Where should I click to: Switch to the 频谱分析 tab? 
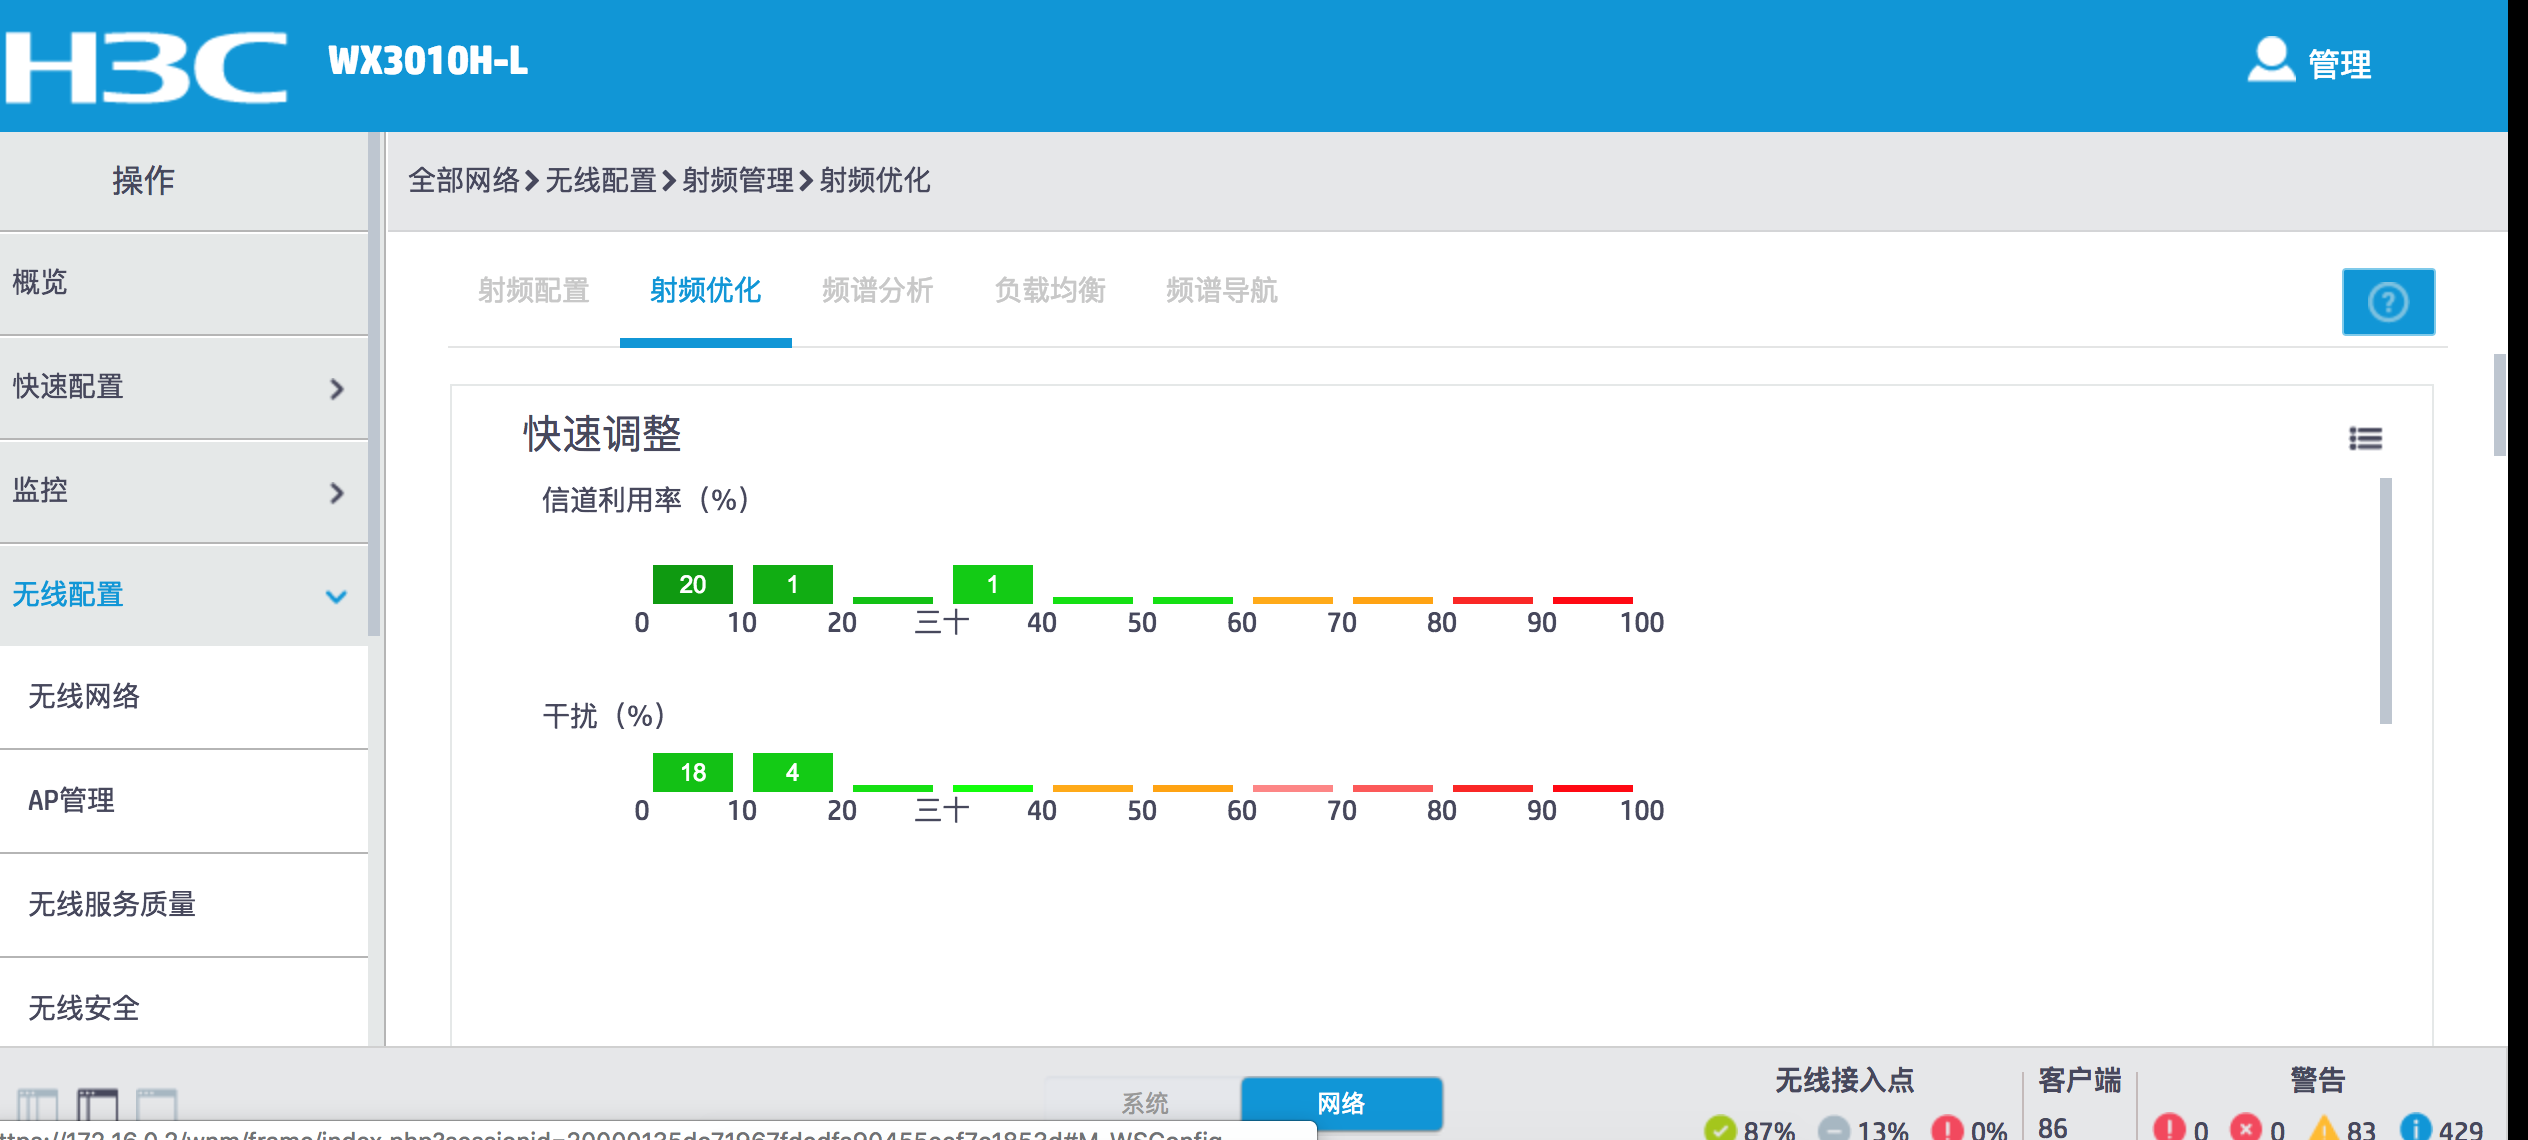877,291
